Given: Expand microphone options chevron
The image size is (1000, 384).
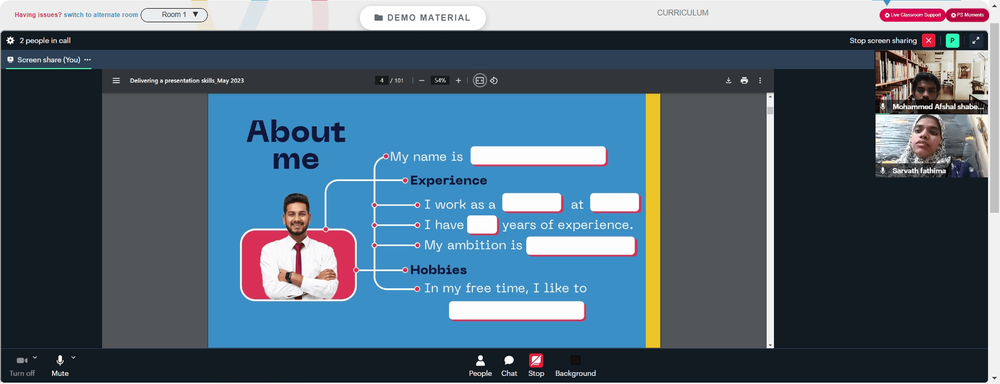Looking at the screenshot, I should click(73, 357).
